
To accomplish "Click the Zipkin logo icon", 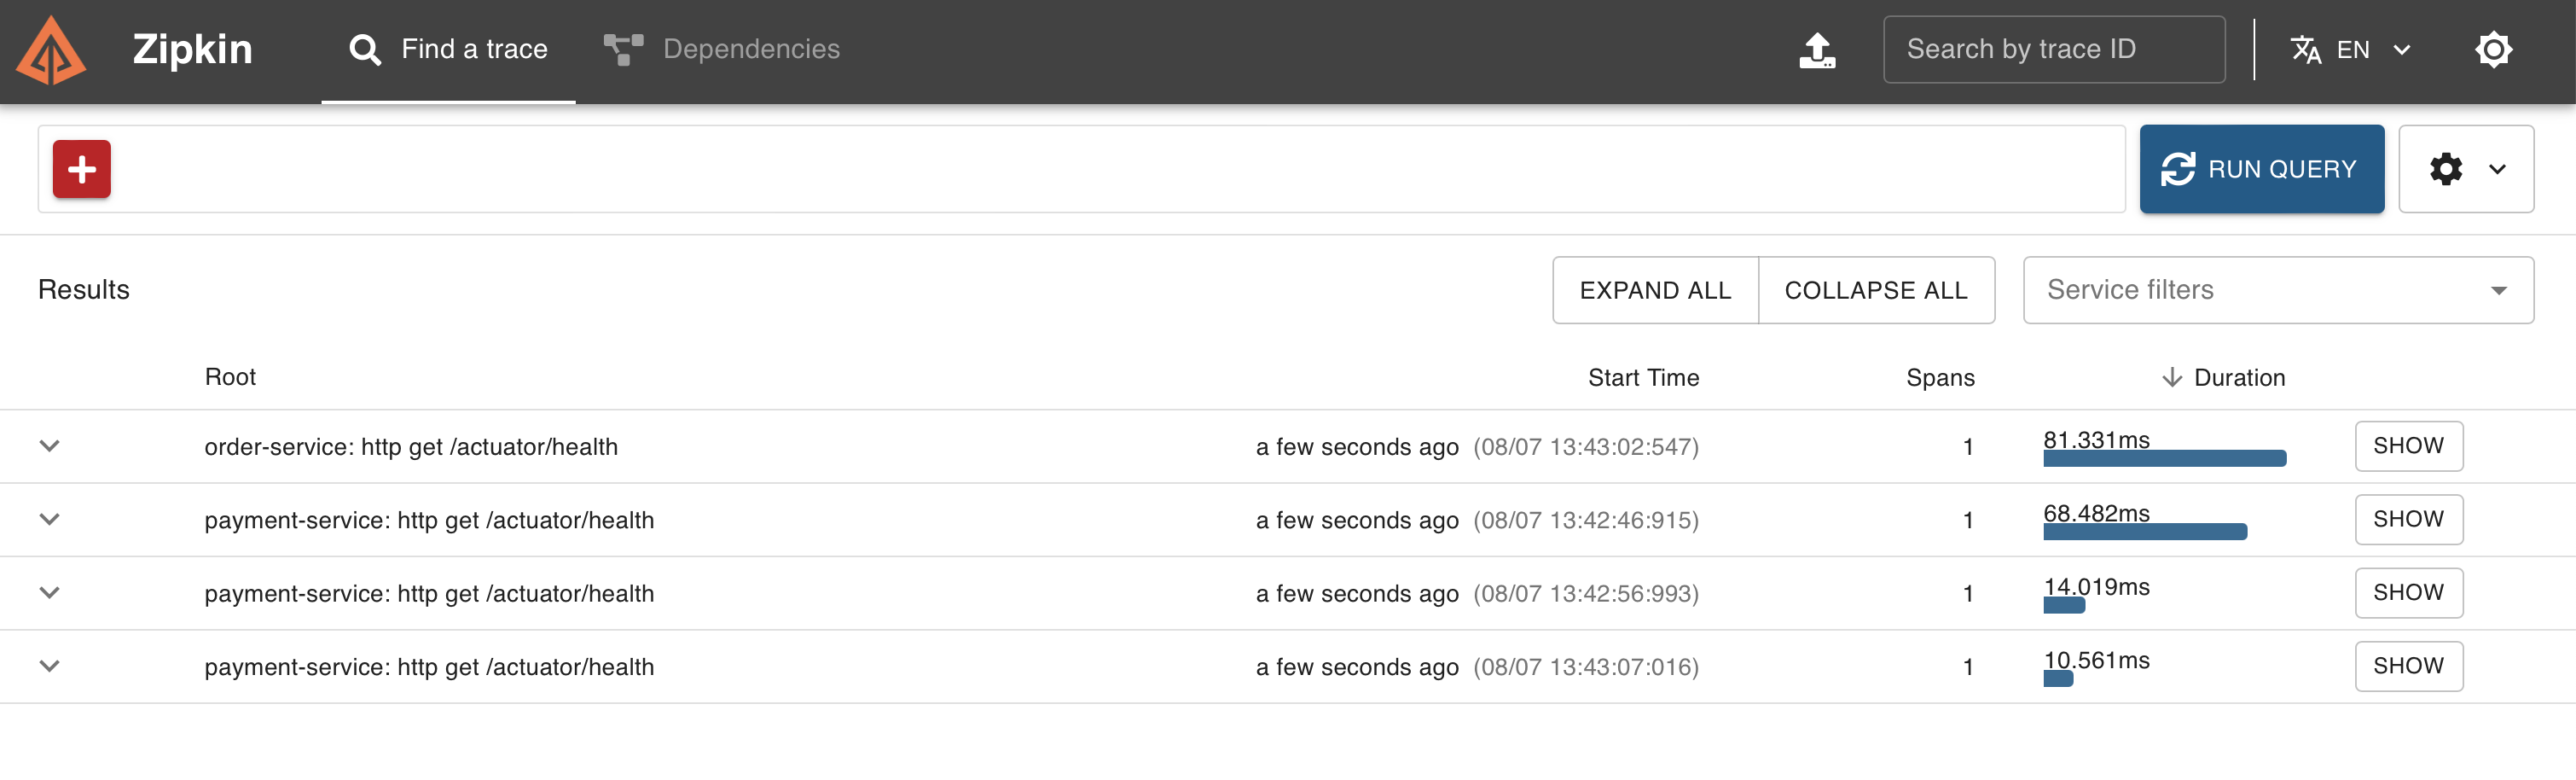I will pyautogui.click(x=51, y=50).
